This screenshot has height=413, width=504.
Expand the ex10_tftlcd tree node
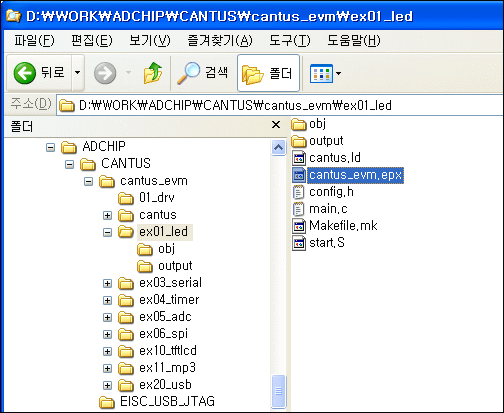(107, 351)
